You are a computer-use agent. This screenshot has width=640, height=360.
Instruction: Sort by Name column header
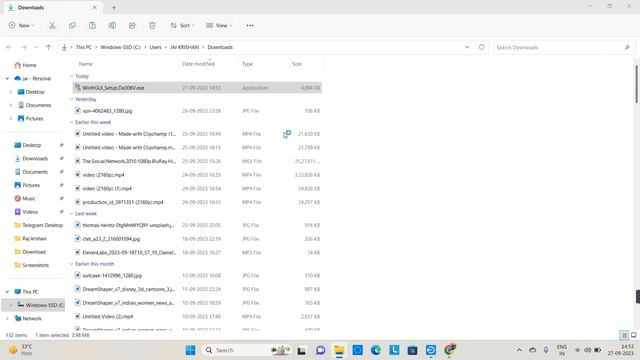pyautogui.click(x=86, y=64)
